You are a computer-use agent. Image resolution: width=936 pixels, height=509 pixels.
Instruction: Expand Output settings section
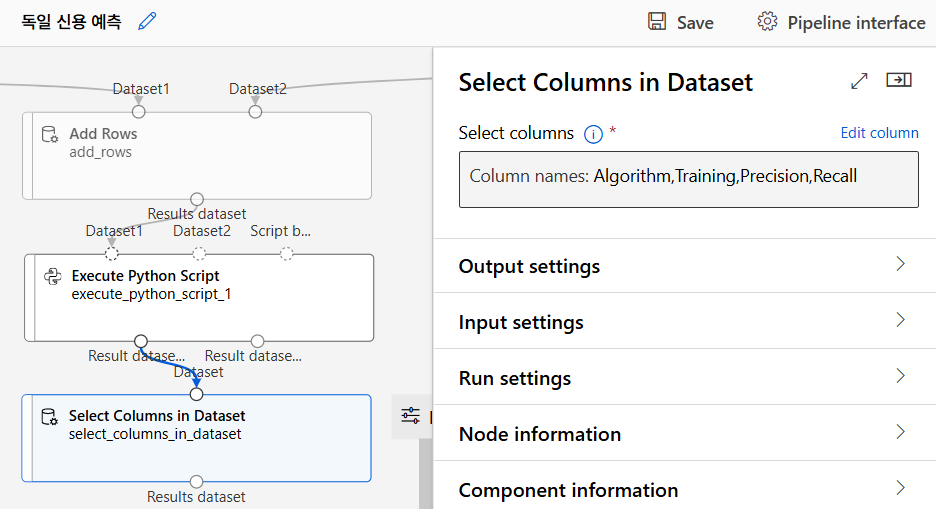pos(900,265)
